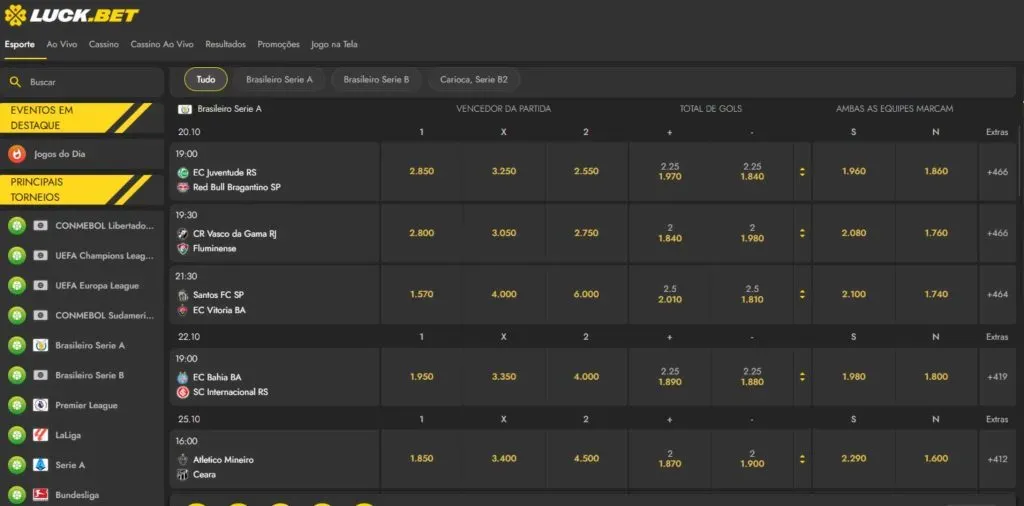
Task: Expand total goals options for Juventude match
Action: point(801,171)
